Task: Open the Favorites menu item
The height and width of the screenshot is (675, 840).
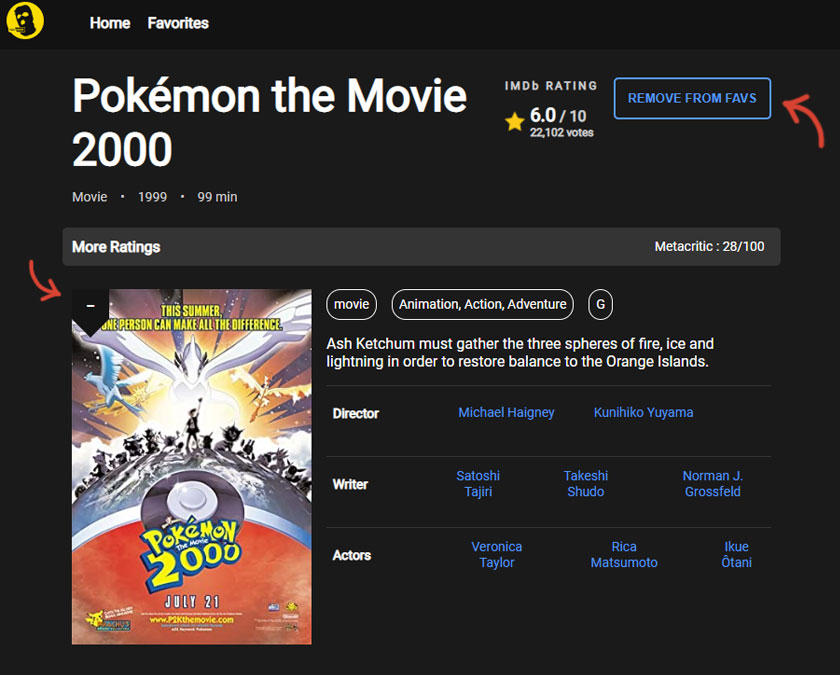Action: [x=177, y=23]
